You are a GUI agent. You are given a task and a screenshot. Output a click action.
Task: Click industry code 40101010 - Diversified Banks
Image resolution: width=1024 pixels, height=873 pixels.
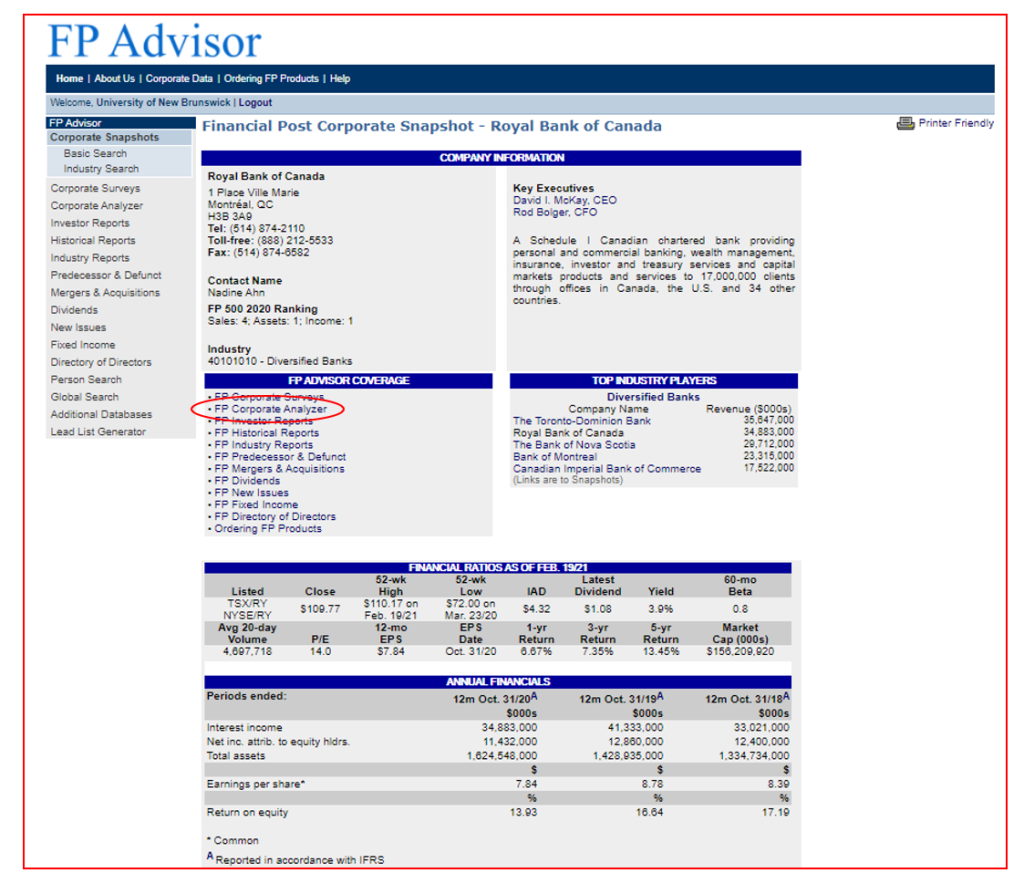pyautogui.click(x=280, y=361)
